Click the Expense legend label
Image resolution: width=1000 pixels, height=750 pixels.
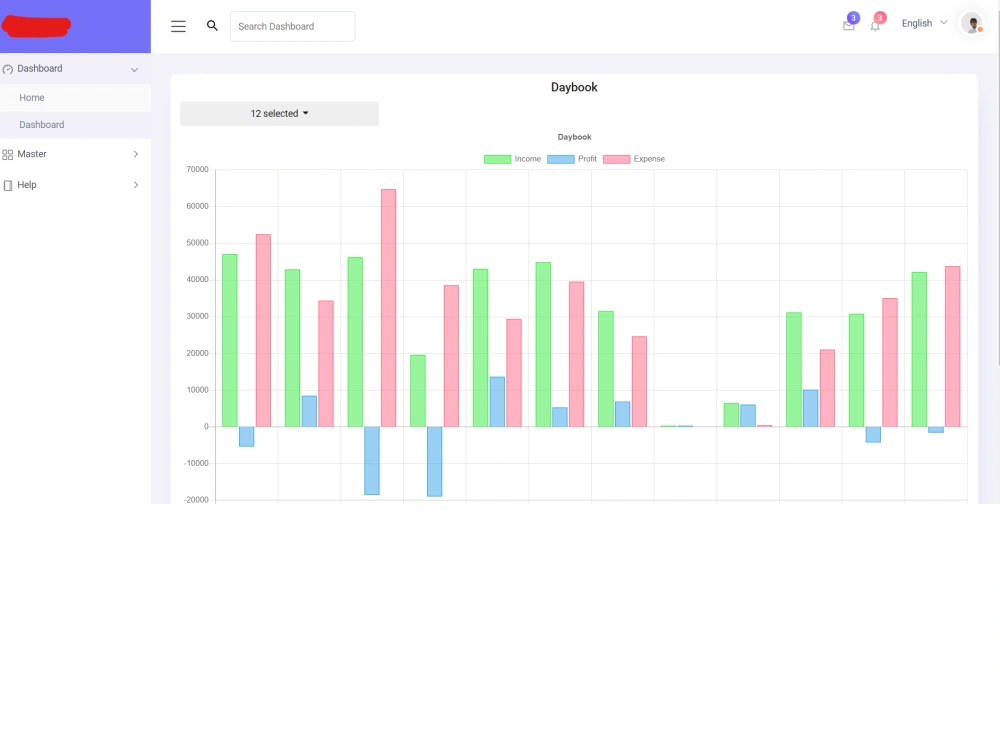click(649, 159)
